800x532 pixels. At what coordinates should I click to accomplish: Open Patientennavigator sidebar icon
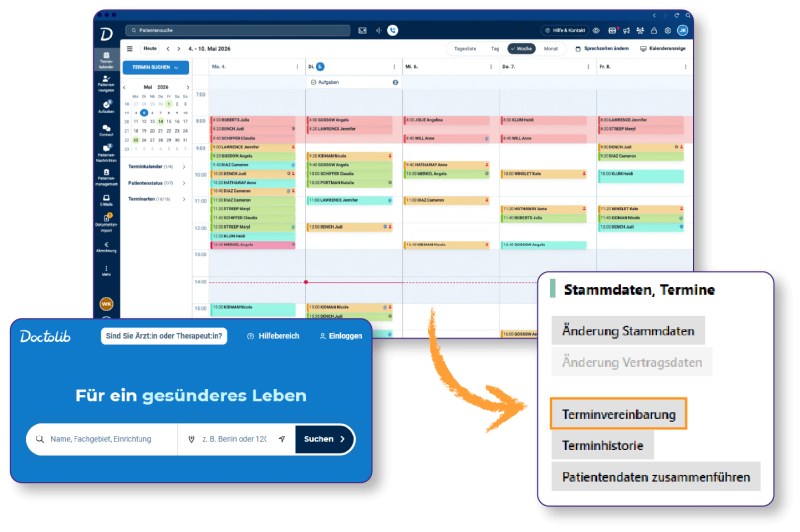[106, 84]
